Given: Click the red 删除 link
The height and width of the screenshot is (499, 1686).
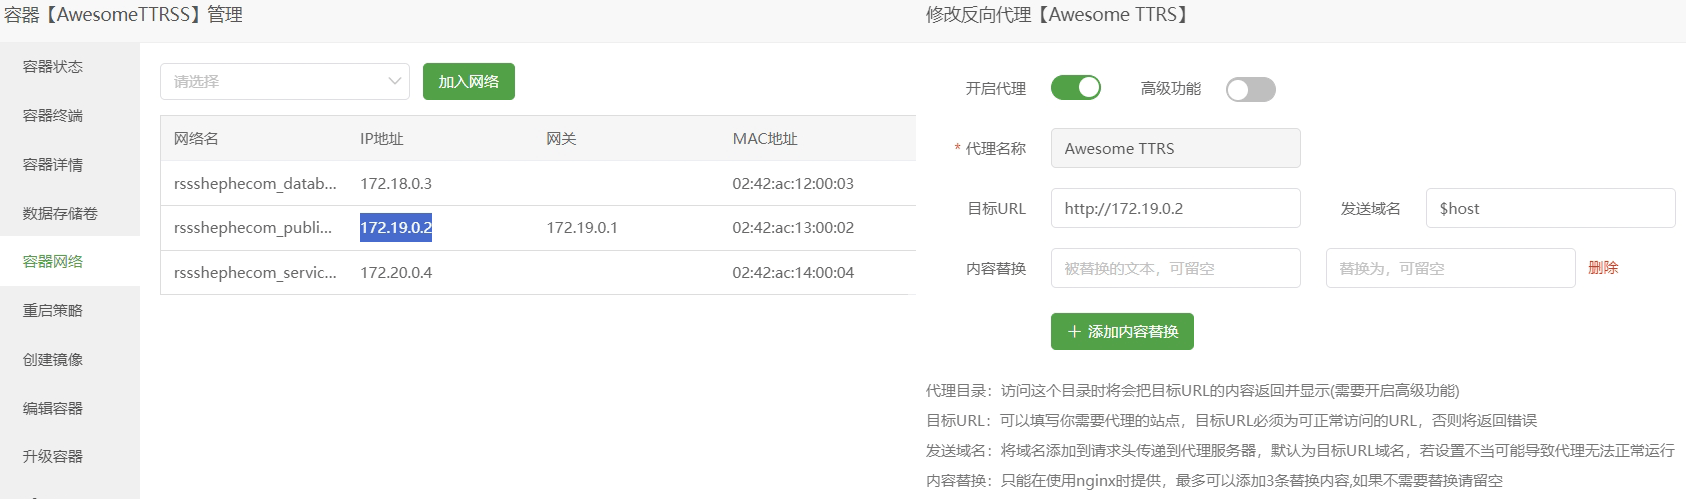Looking at the screenshot, I should coord(1602,268).
